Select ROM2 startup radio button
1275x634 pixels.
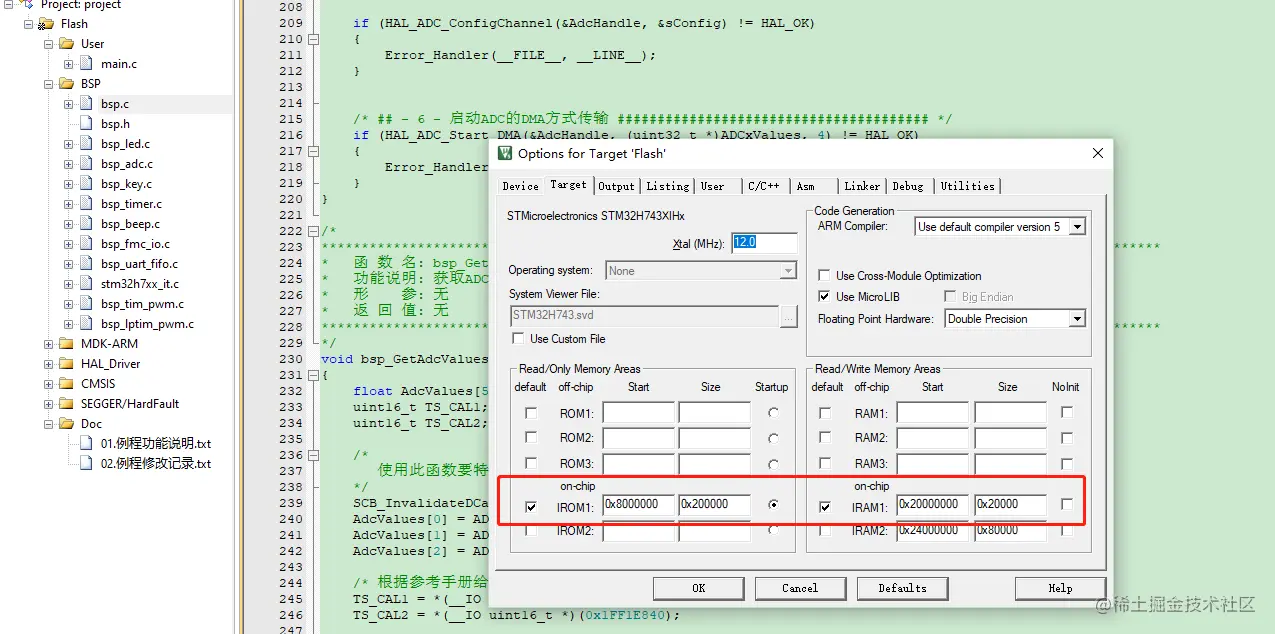click(x=773, y=439)
